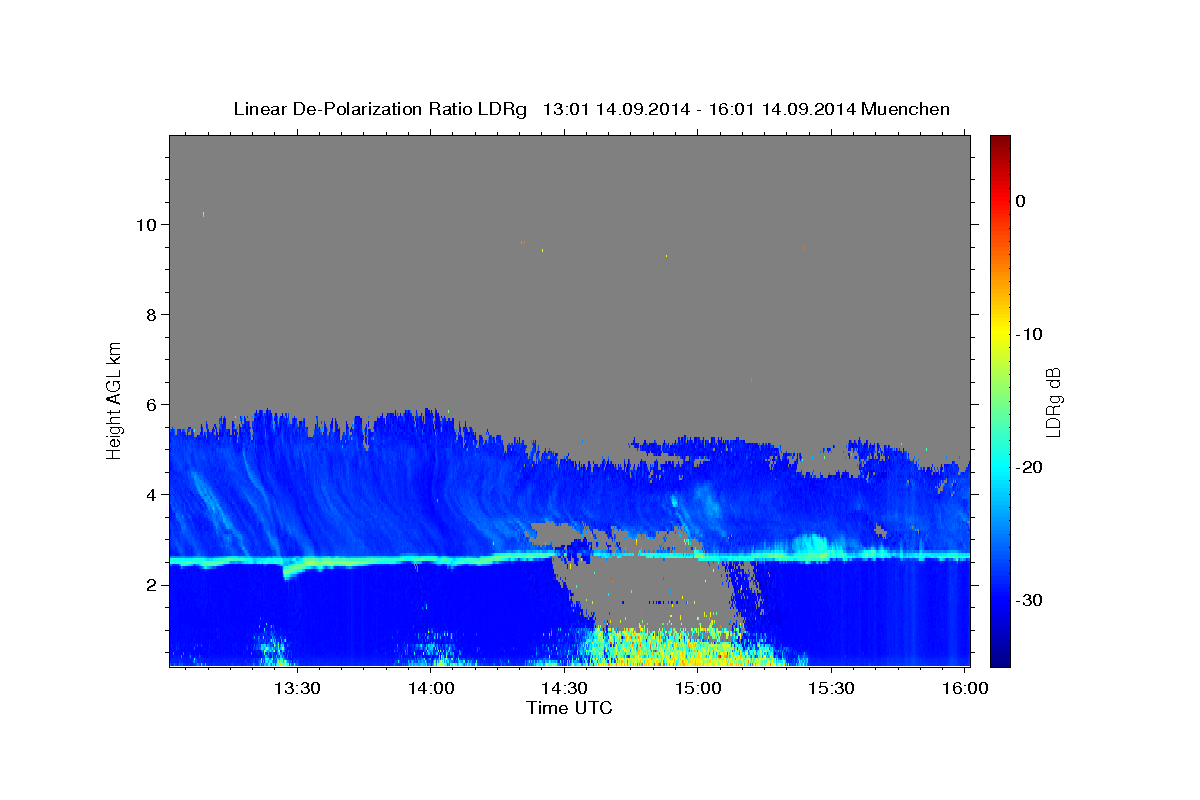
Task: Click the '13:01 14.09.2014' start date in title
Action: coord(615,109)
